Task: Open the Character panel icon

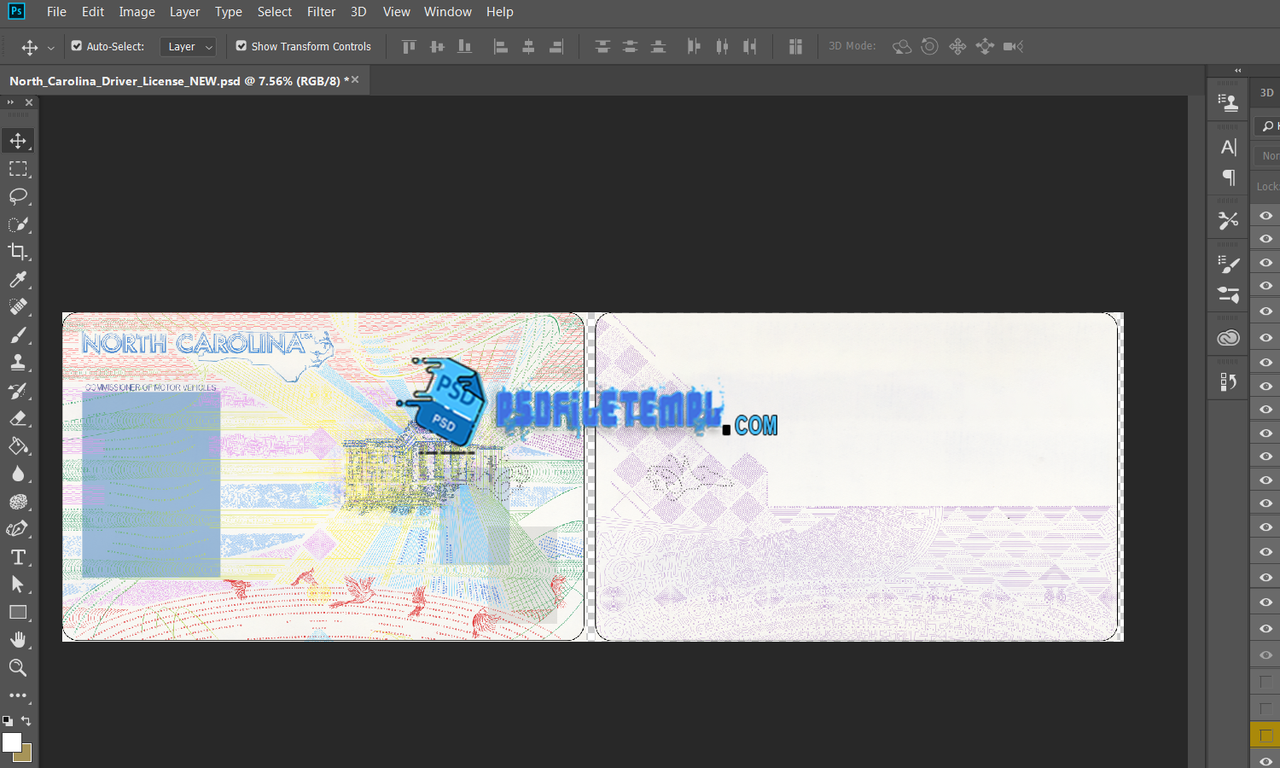Action: click(1228, 147)
